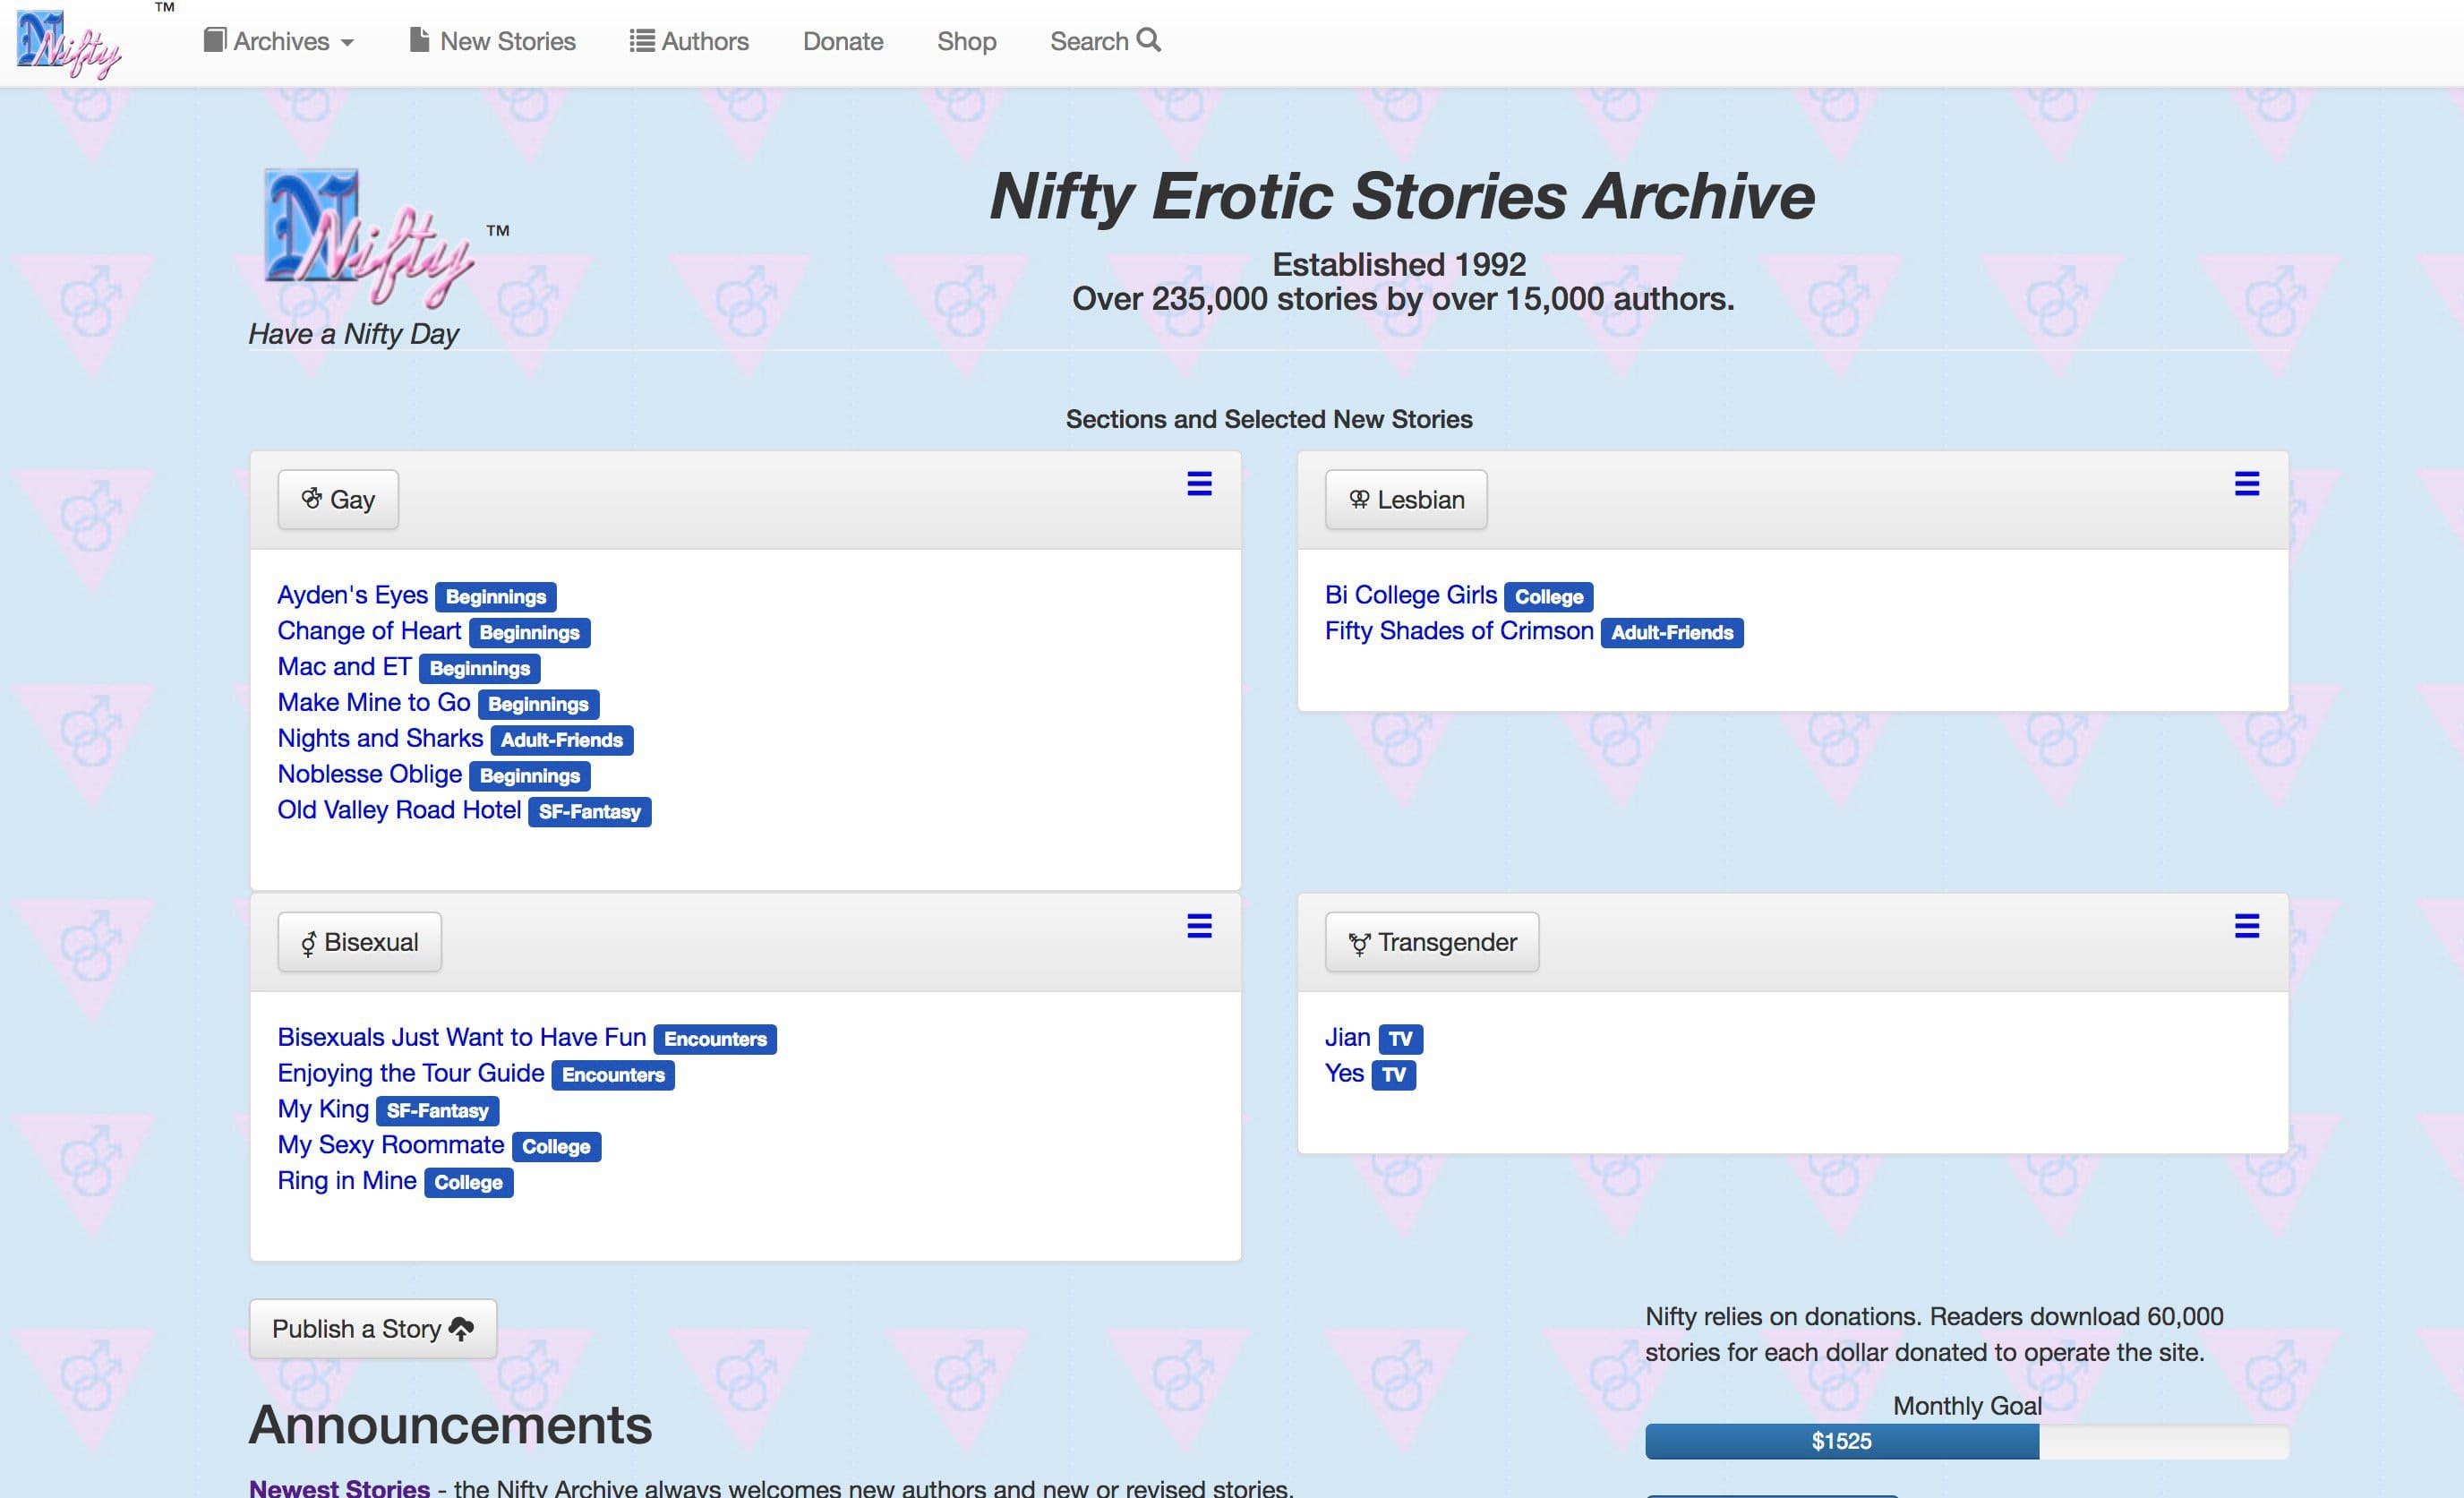Open the Authors list
2464x1498 pixels.
click(689, 41)
